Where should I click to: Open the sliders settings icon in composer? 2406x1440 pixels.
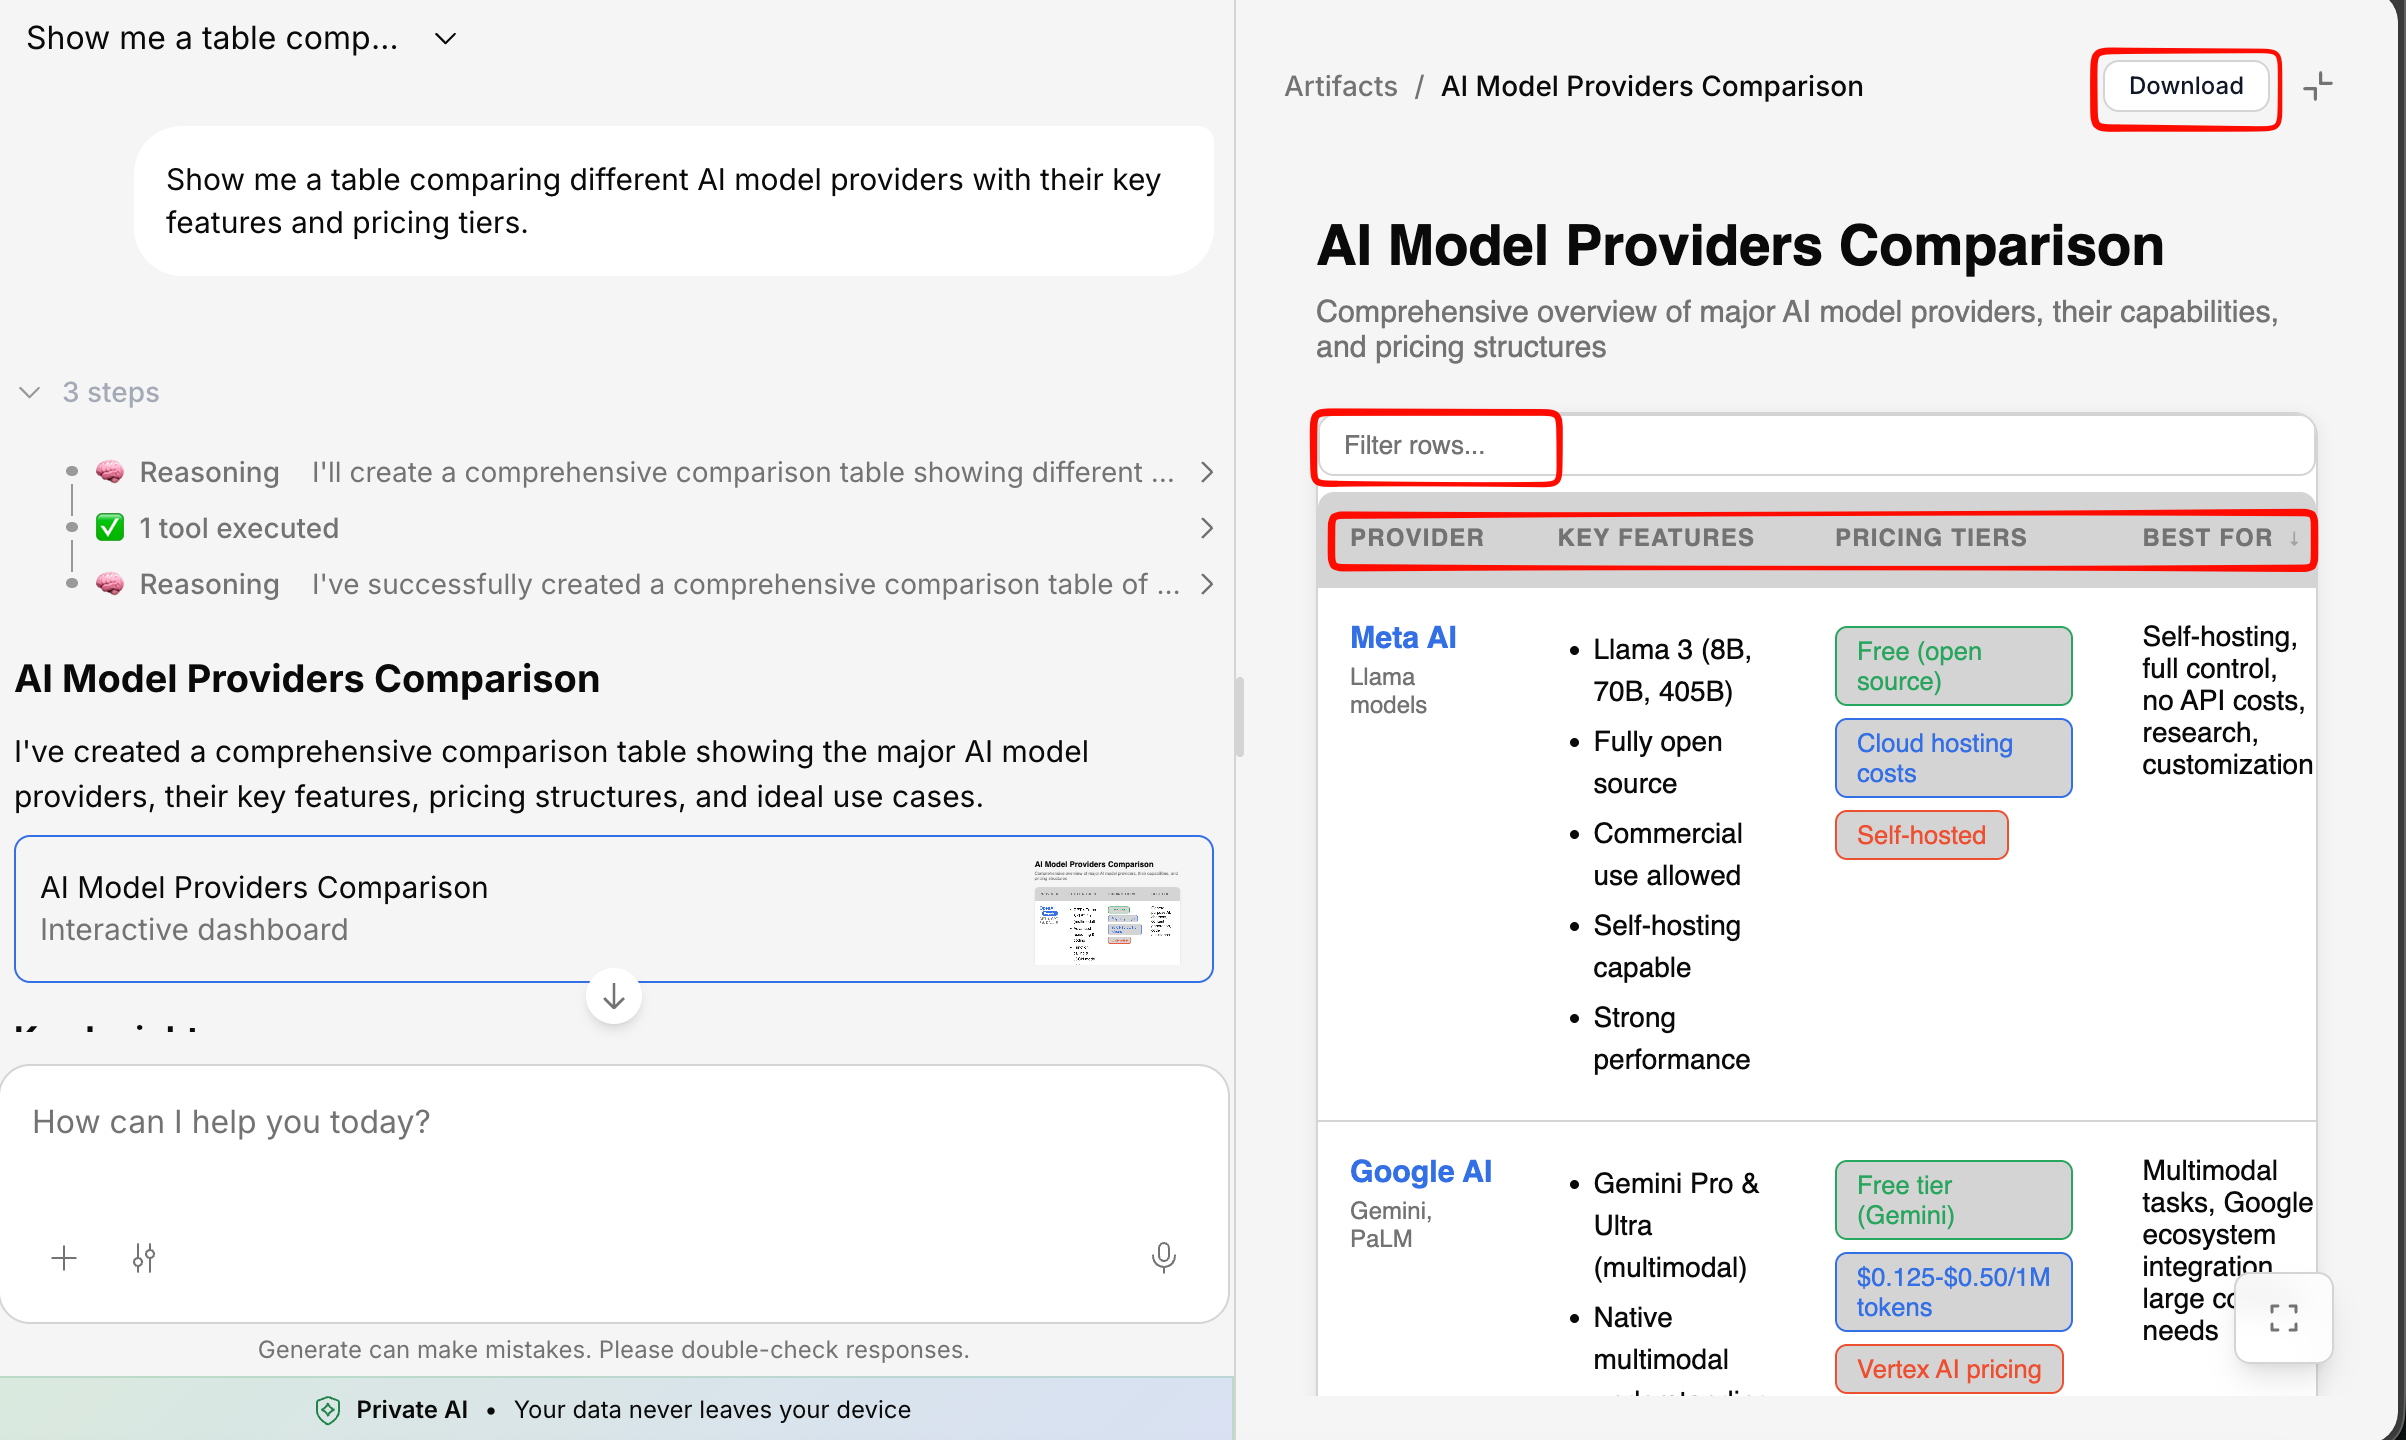pyautogui.click(x=144, y=1258)
